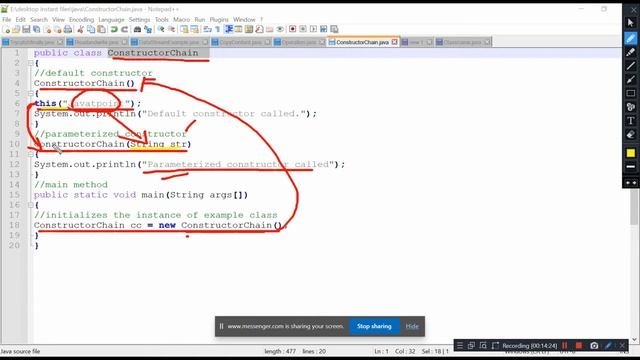Open the yellow drawing color picker
Viewport: 640px width, 360px height.
(631, 153)
